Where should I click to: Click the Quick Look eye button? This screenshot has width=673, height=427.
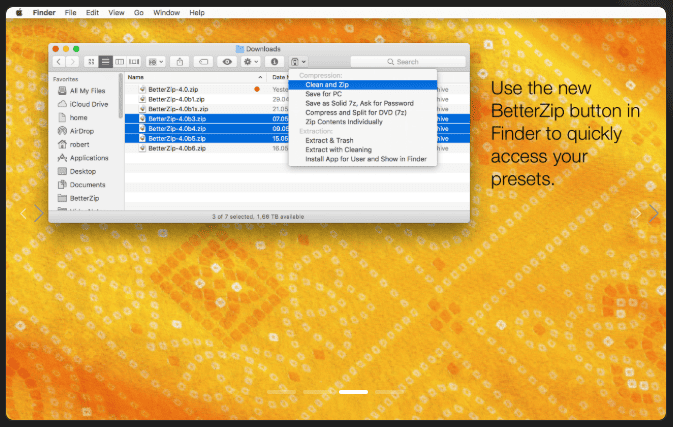227,62
